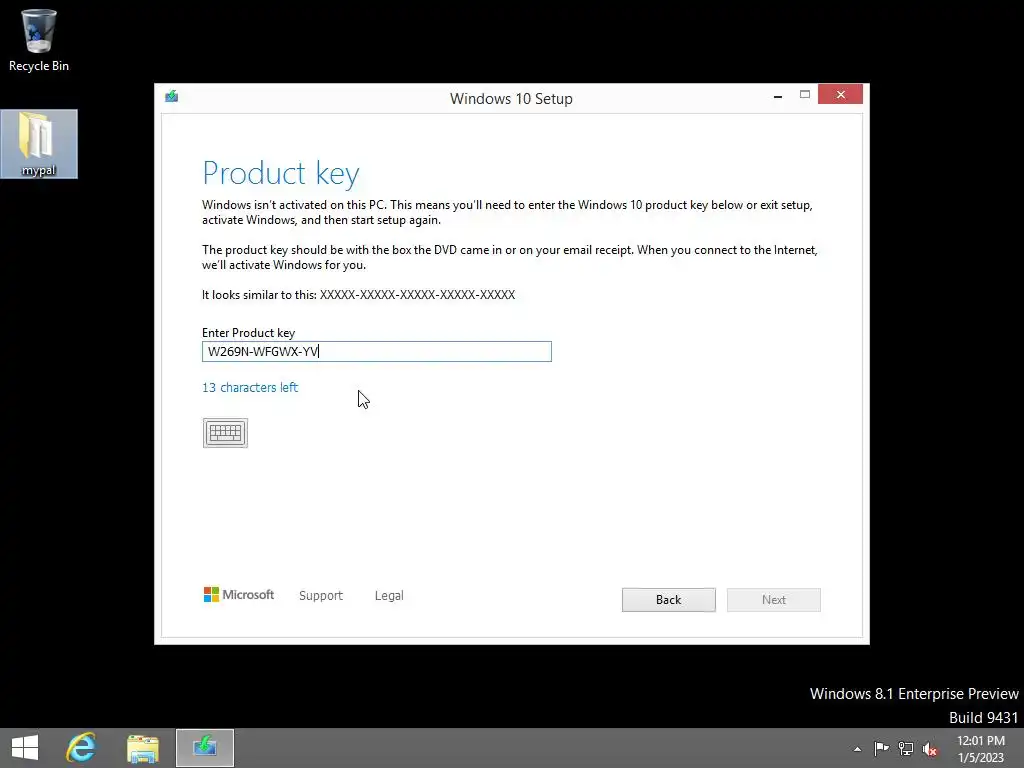
Task: Click the 'Product key' heading
Action: (281, 173)
